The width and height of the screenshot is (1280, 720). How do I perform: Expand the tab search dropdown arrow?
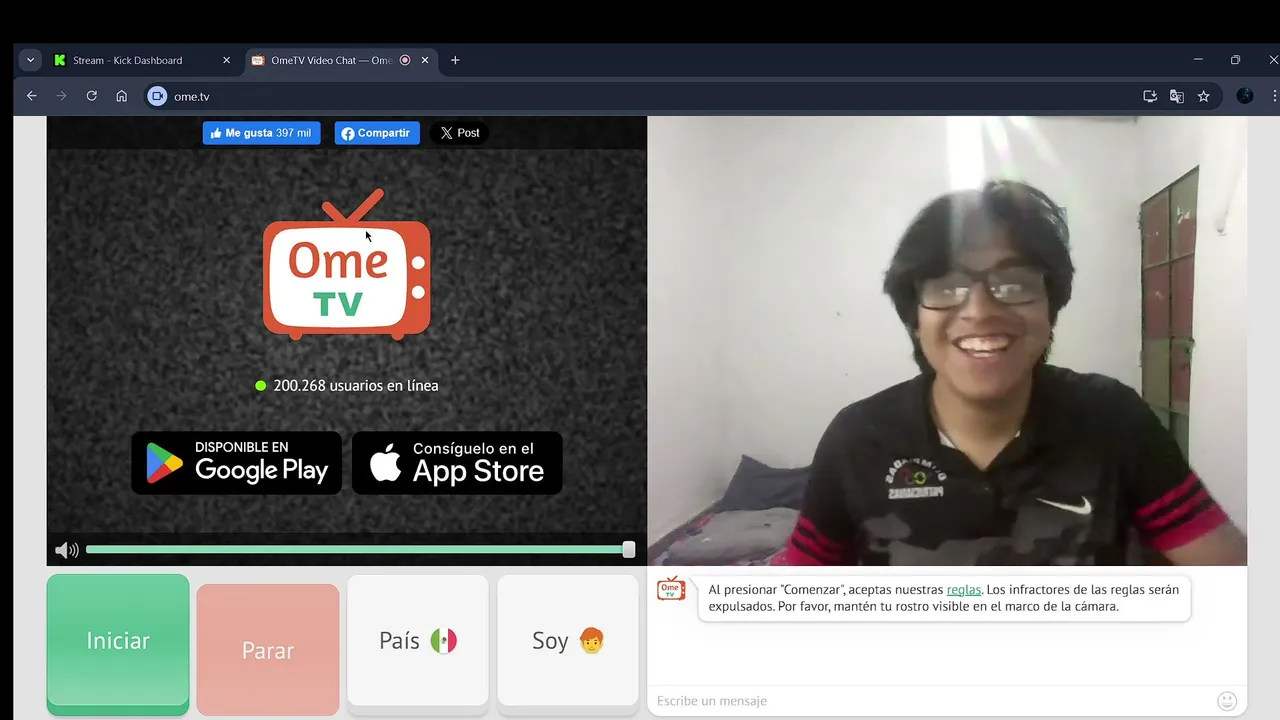click(30, 60)
